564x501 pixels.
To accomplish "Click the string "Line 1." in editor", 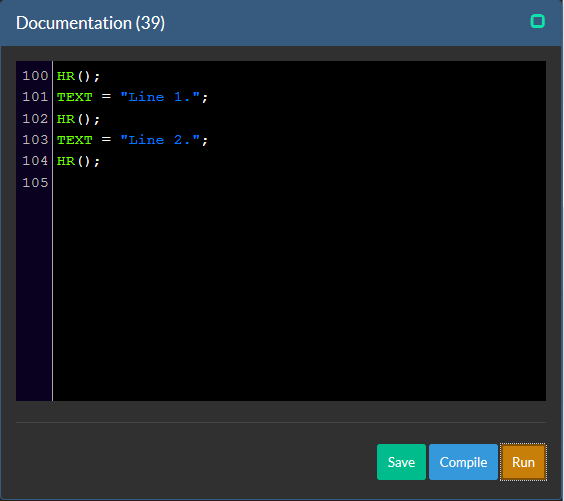I will [160, 97].
